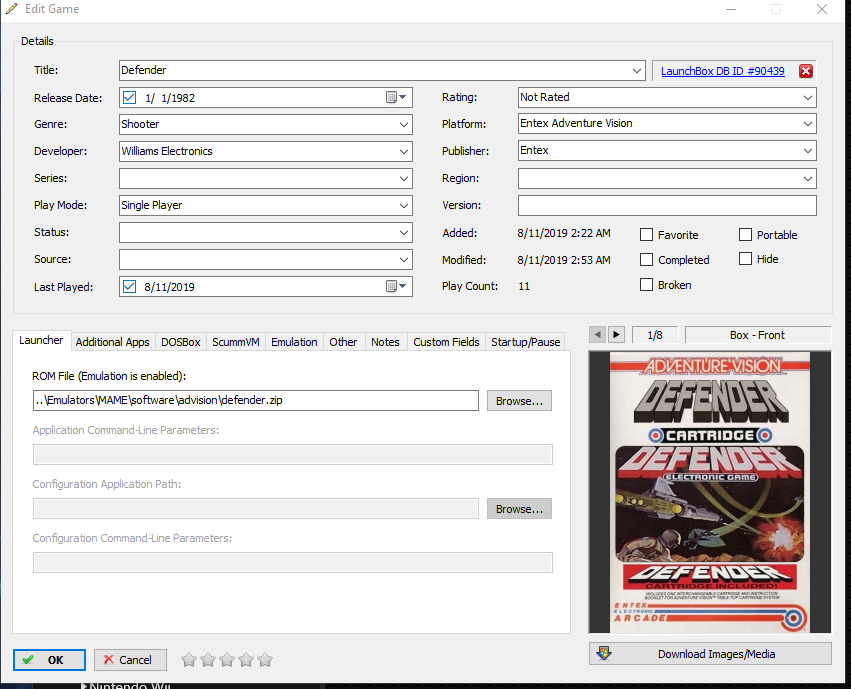Show the previous image with the left arrow

pyautogui.click(x=598, y=335)
